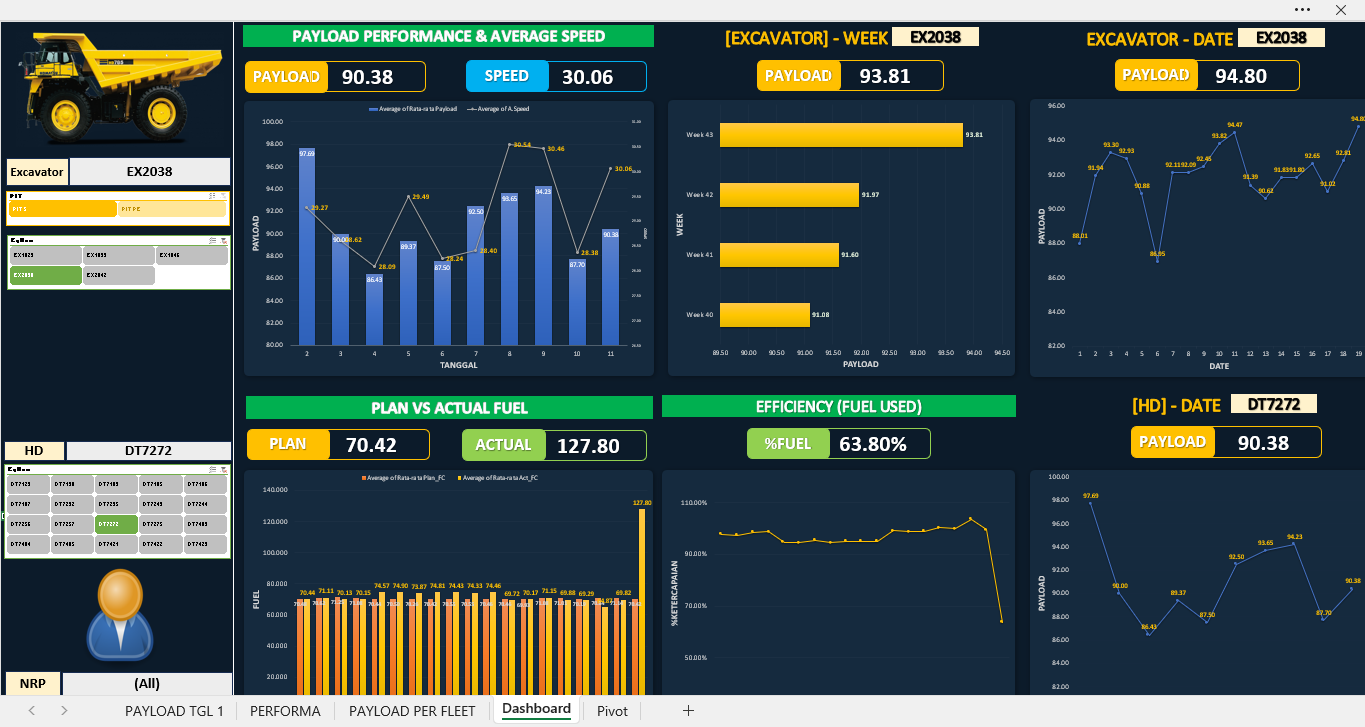1365x727 pixels.
Task: Toggle multi-select icon on the excavator slicer
Action: pos(212,240)
